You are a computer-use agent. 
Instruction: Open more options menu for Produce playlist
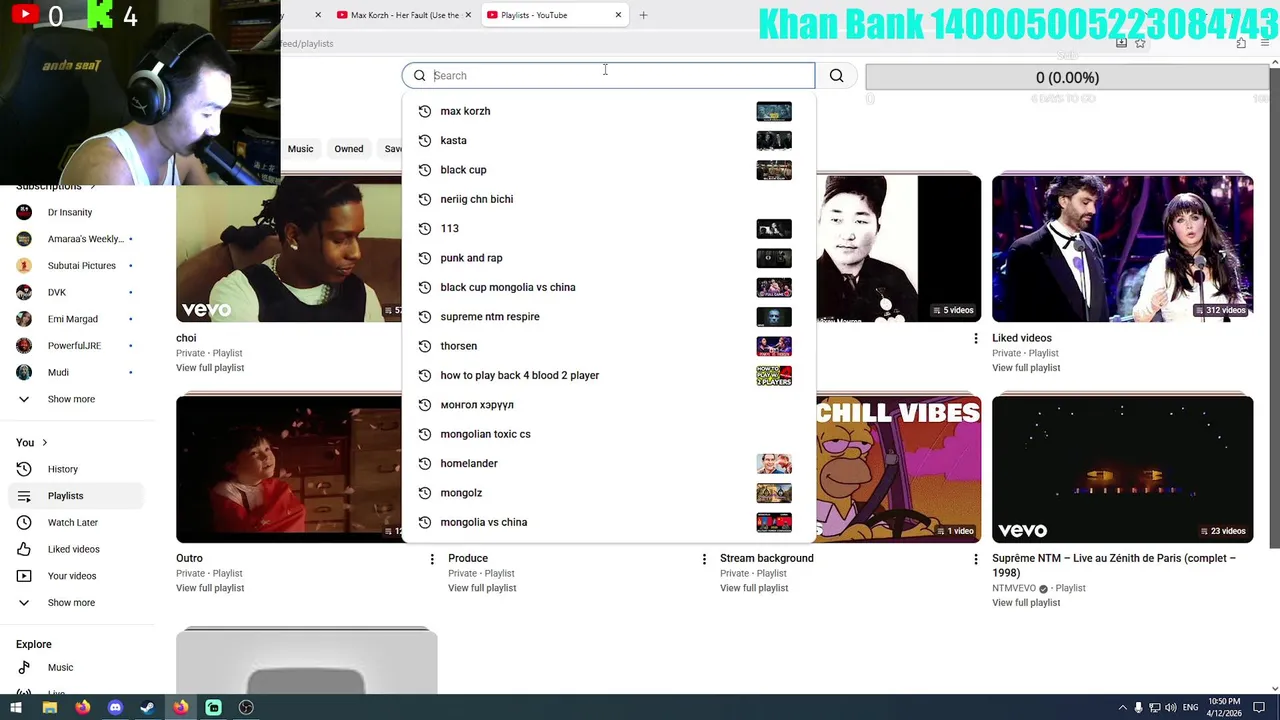click(704, 559)
